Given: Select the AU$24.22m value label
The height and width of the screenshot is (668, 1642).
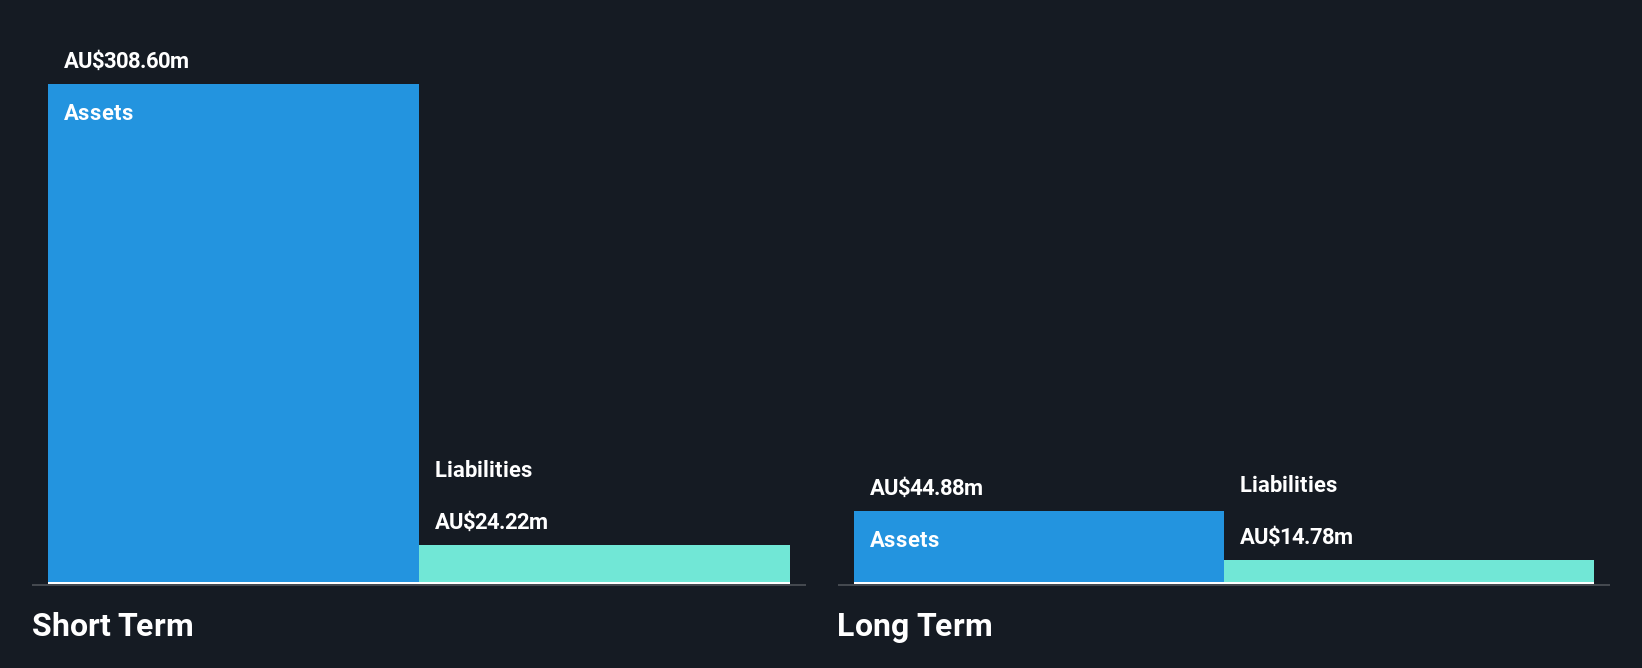Looking at the screenshot, I should [491, 521].
